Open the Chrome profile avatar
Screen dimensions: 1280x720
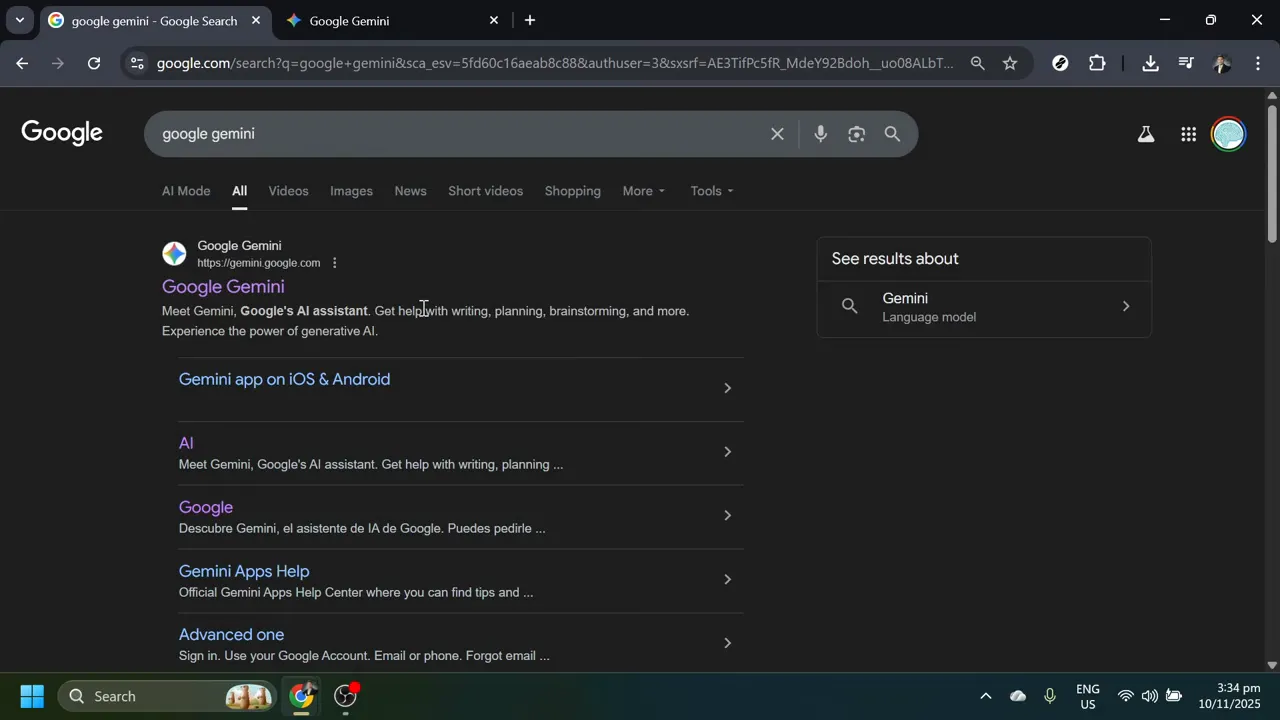(x=1221, y=63)
